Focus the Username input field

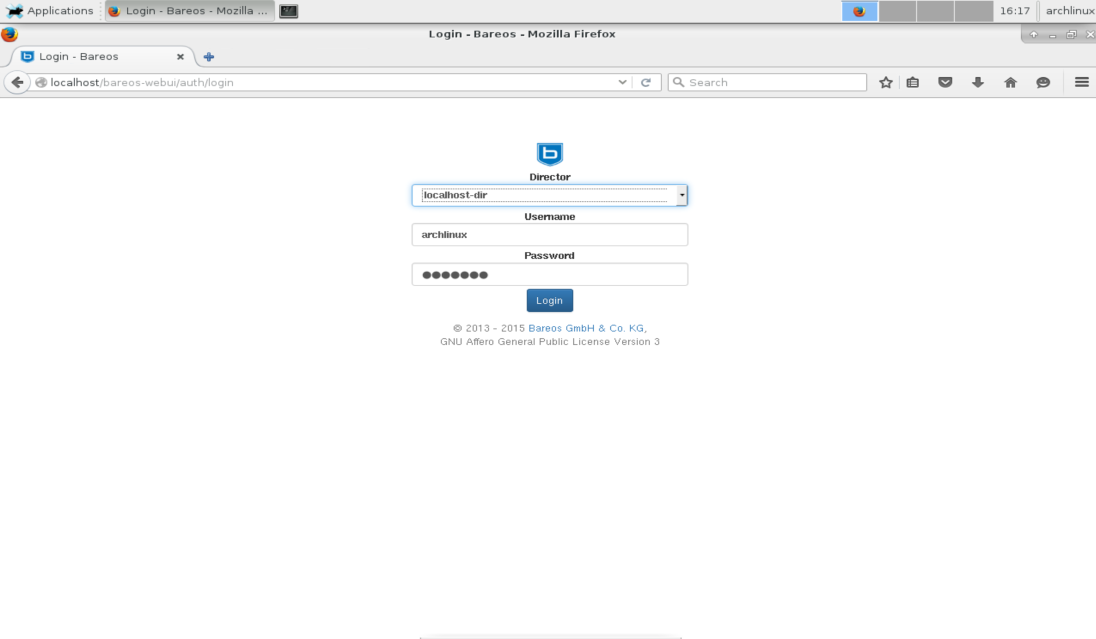tap(549, 235)
